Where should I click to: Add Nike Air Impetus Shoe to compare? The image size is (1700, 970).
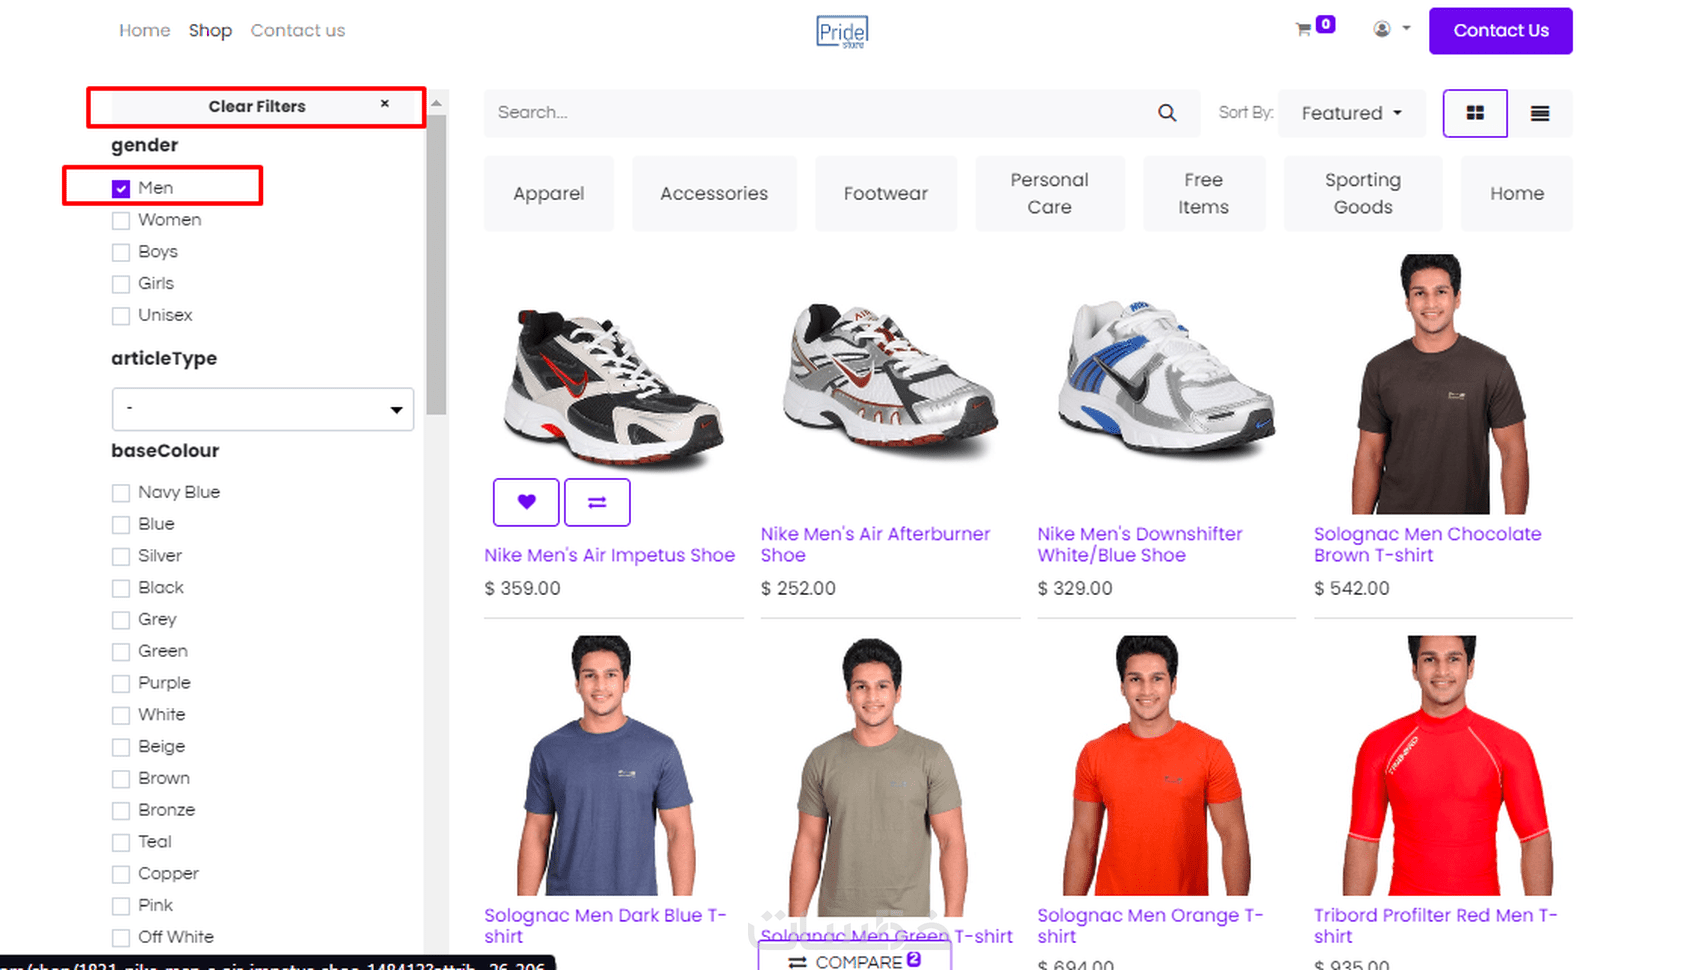(597, 502)
